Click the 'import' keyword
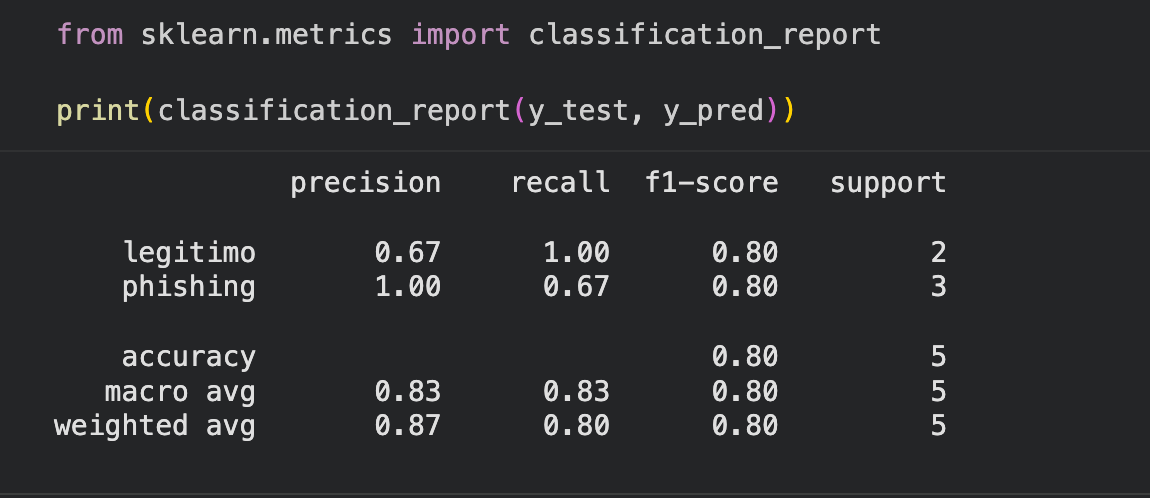Viewport: 1150px width, 498px height. click(461, 34)
